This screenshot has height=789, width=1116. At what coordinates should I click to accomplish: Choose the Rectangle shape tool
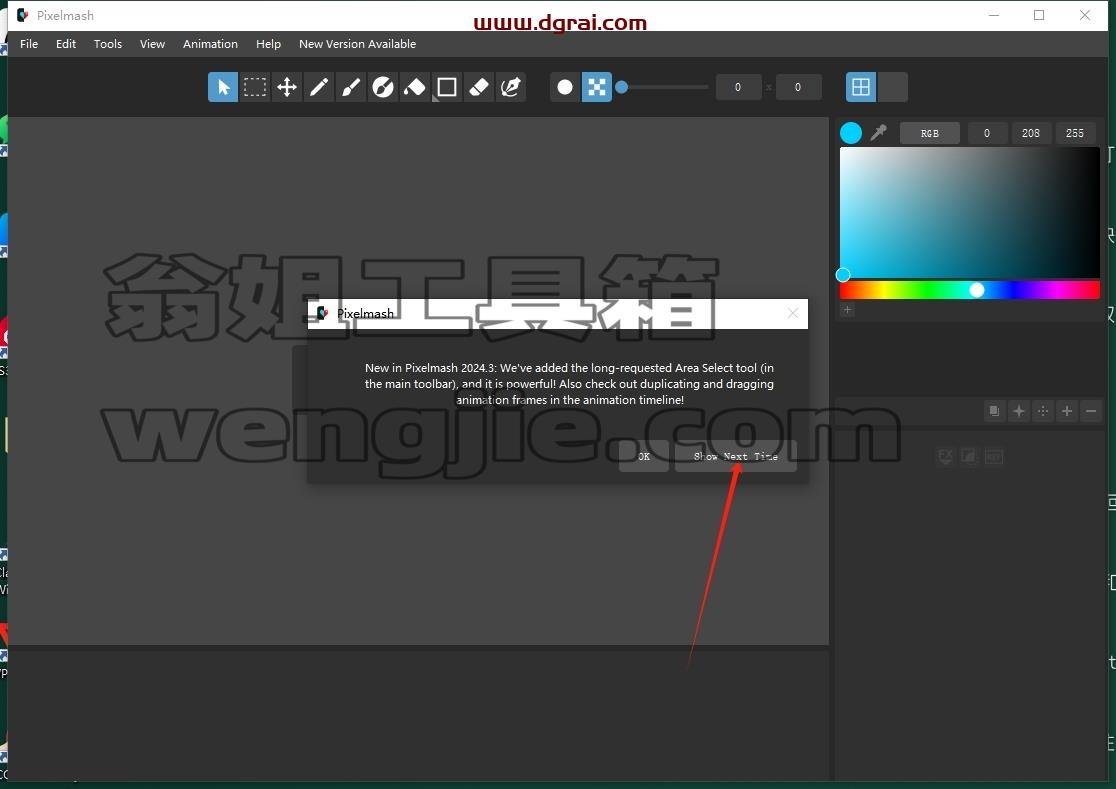point(447,88)
